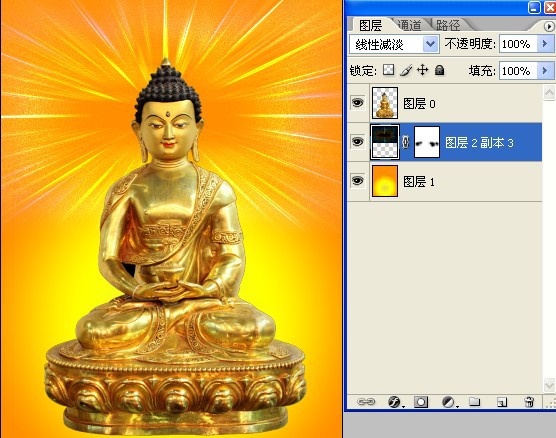Delete layer with trash icon
This screenshot has height=438, width=556.
tap(529, 402)
